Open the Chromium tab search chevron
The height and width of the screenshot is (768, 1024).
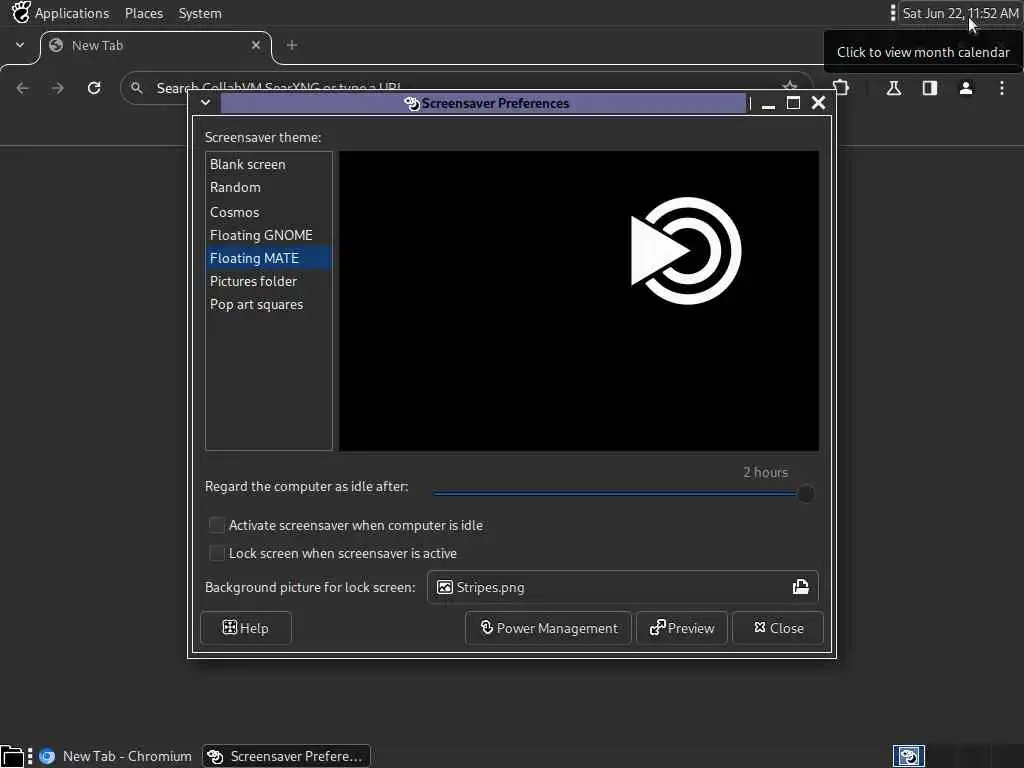[x=20, y=45]
